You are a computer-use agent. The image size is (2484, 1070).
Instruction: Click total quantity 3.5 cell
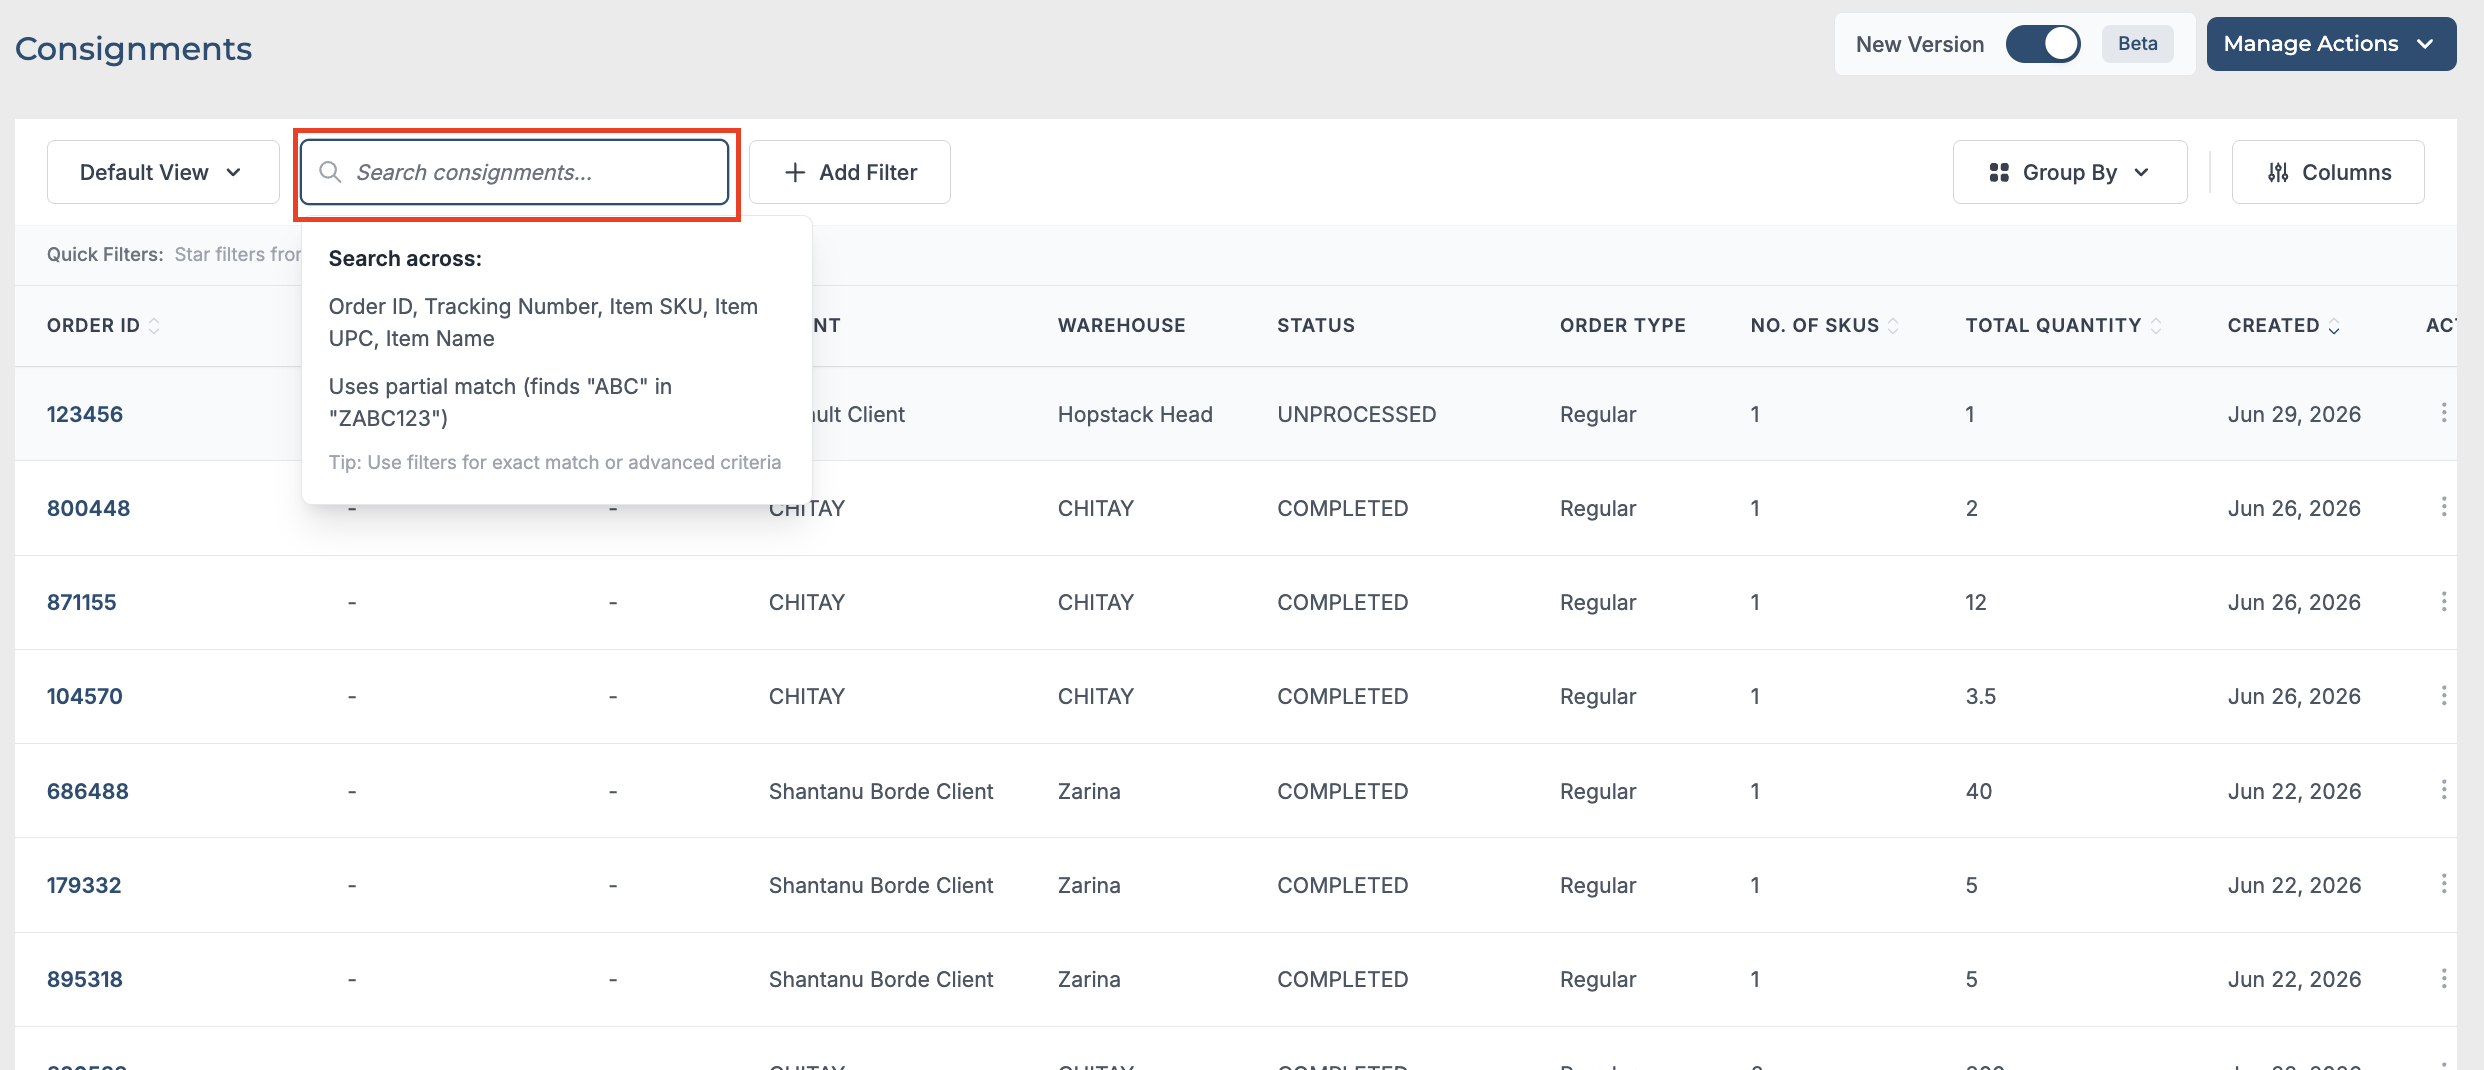(x=1981, y=696)
